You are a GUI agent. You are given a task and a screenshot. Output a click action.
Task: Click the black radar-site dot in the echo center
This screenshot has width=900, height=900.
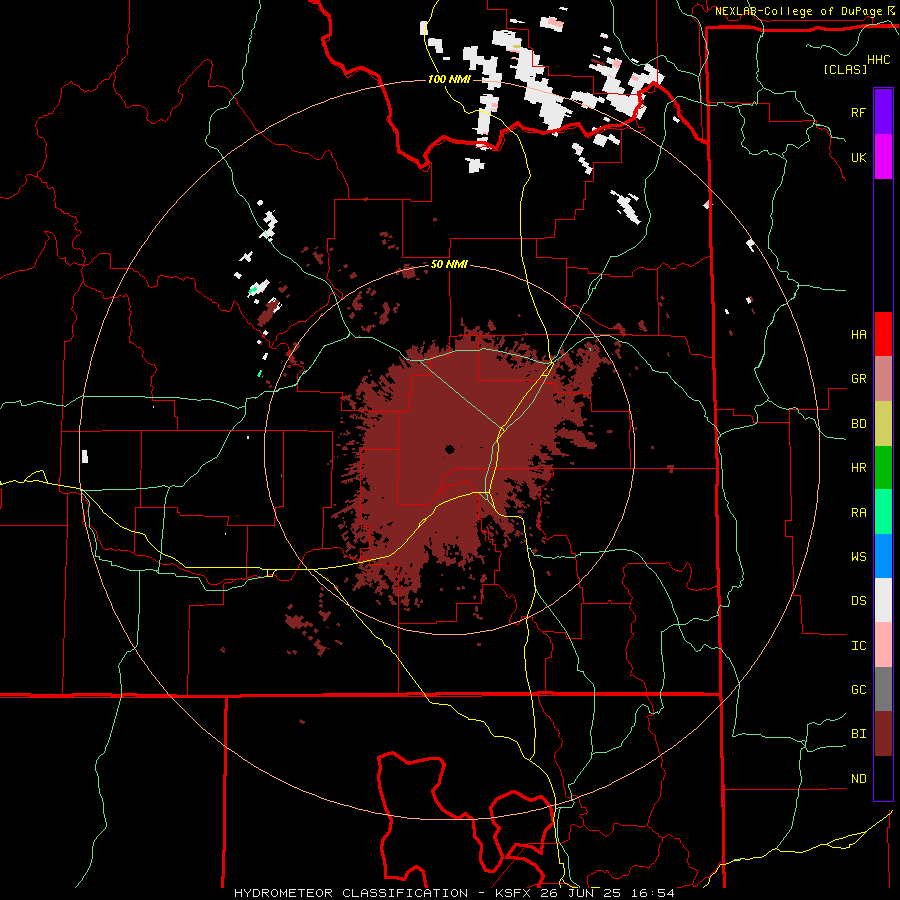[449, 449]
